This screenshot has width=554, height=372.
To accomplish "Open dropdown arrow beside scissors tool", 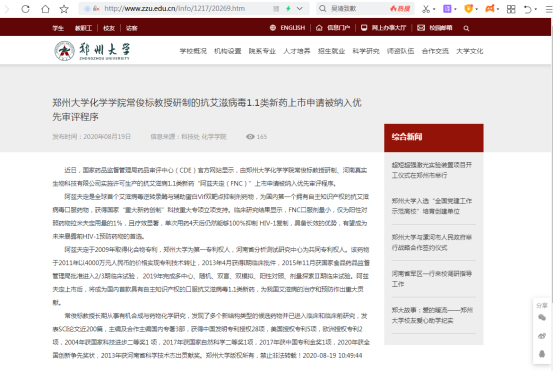I will point(434,9).
